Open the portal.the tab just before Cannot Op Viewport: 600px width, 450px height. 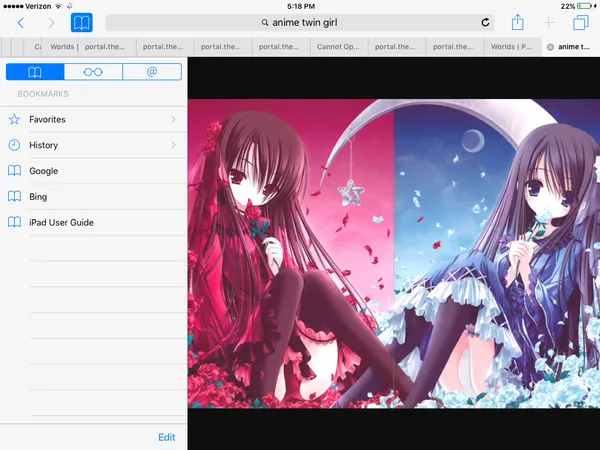click(281, 47)
